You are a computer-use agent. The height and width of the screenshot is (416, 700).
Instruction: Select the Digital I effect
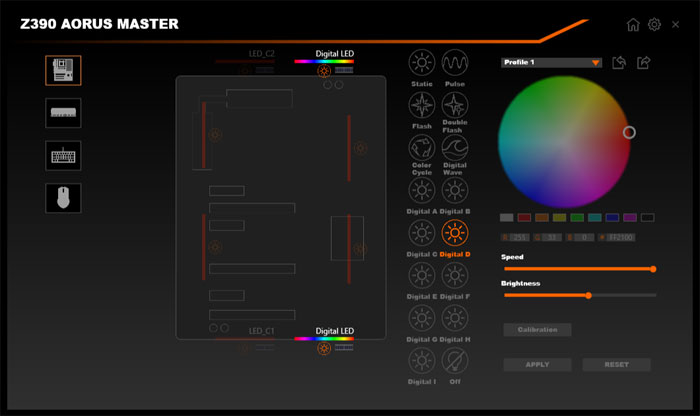pos(421,361)
